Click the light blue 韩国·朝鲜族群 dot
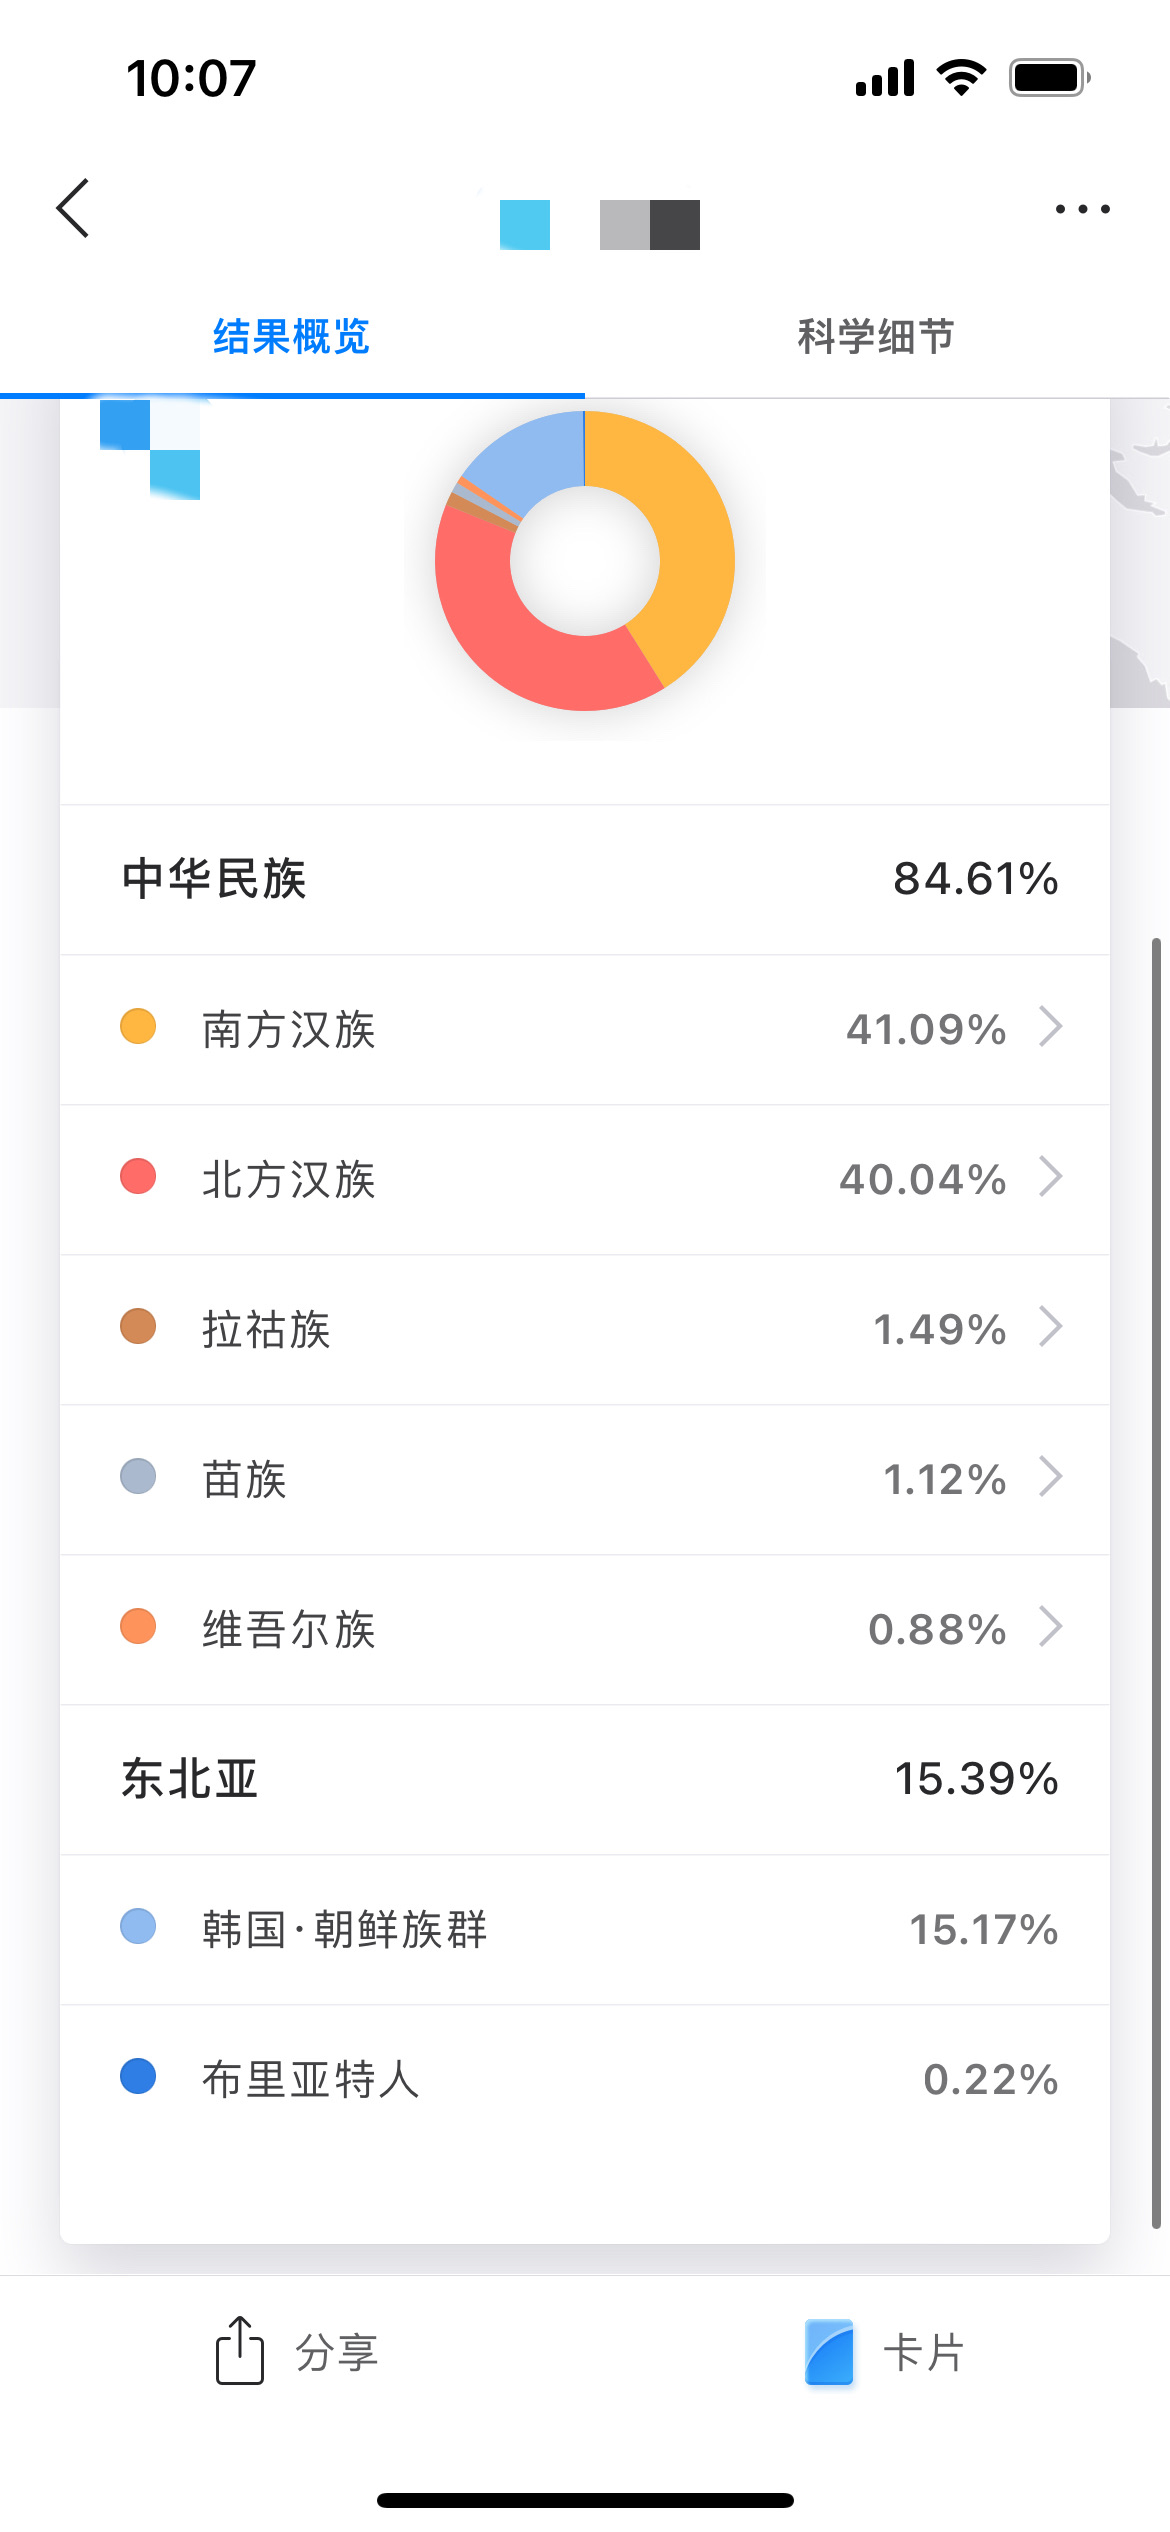This screenshot has width=1170, height=2532. [138, 1927]
